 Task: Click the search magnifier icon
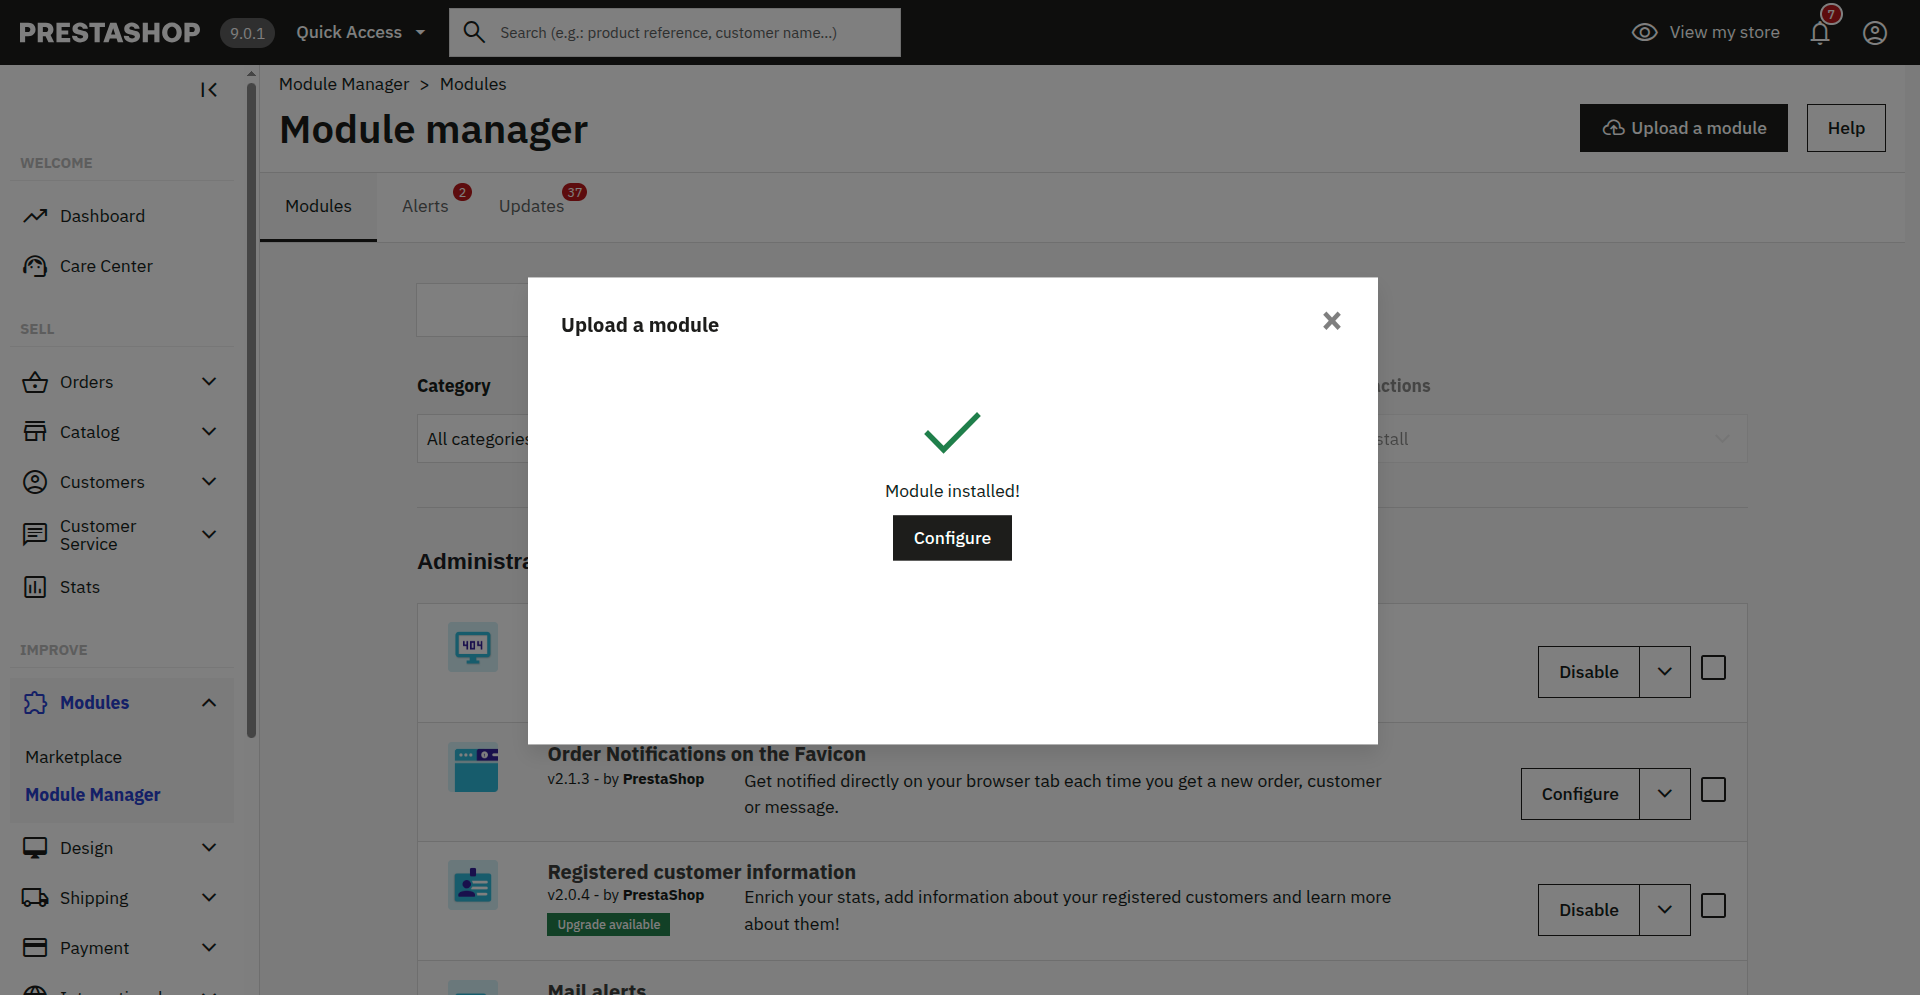pos(474,32)
